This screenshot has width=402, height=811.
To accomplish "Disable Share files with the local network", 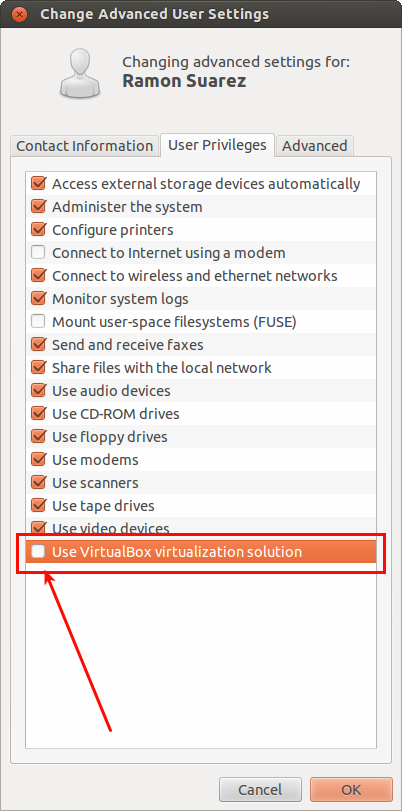I will pos(38,367).
